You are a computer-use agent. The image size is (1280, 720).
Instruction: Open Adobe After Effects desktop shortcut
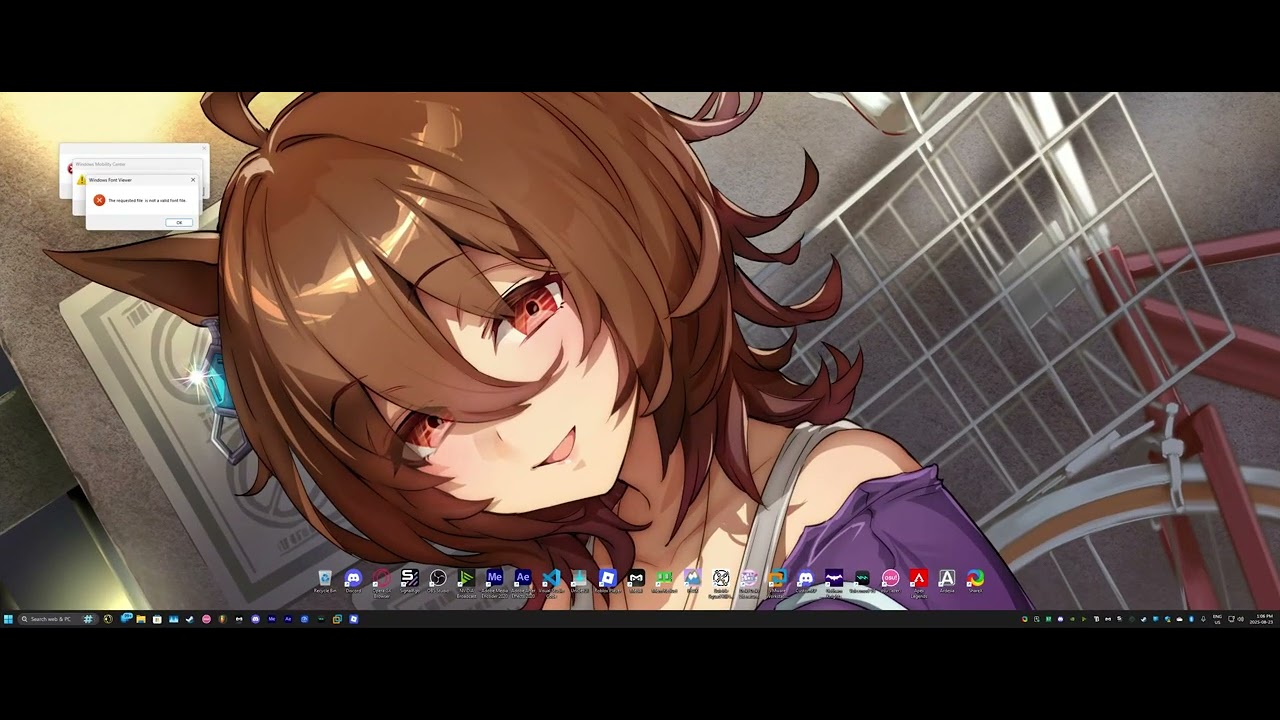click(522, 583)
